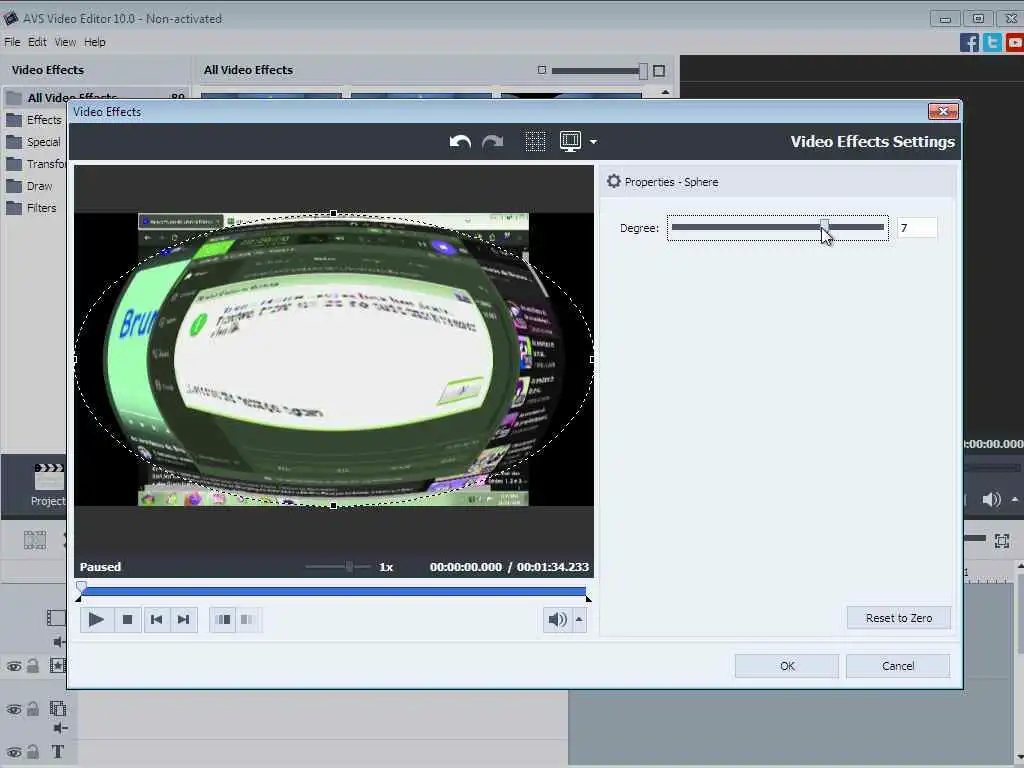Mute the preview volume speaker
The height and width of the screenshot is (768, 1024).
point(557,619)
